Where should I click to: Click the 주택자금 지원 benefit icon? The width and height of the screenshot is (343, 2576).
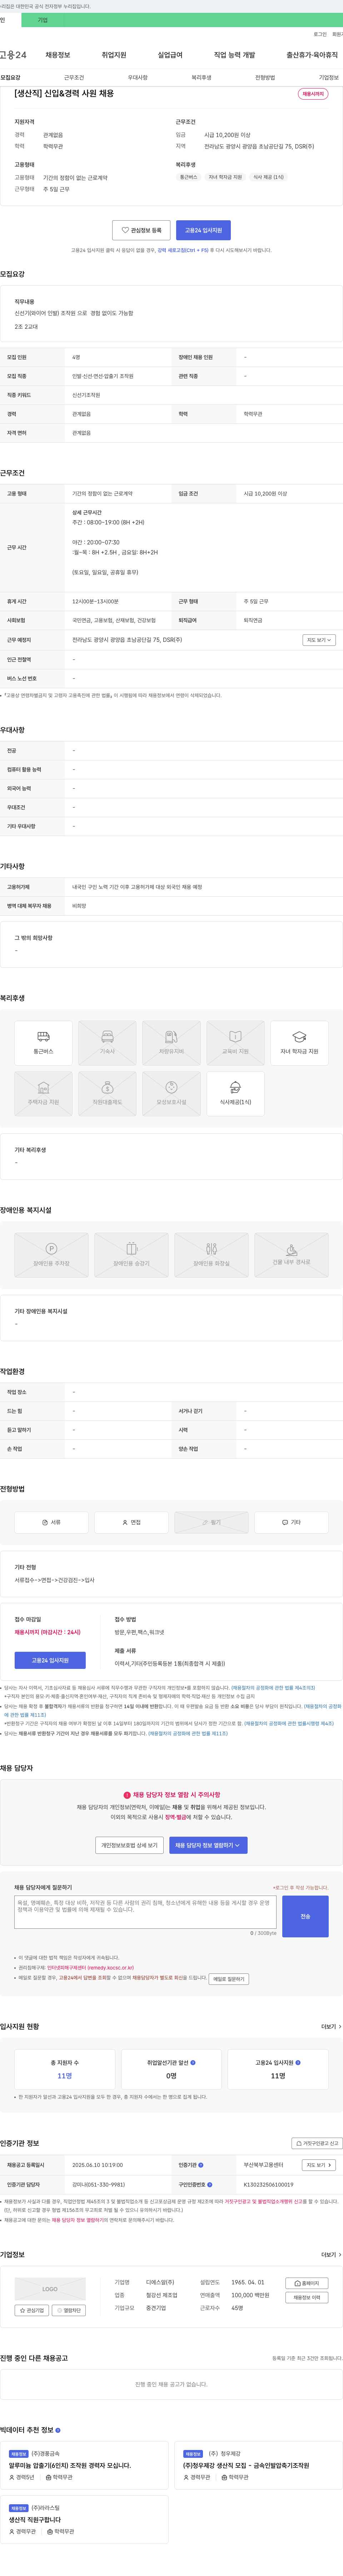(43, 1094)
